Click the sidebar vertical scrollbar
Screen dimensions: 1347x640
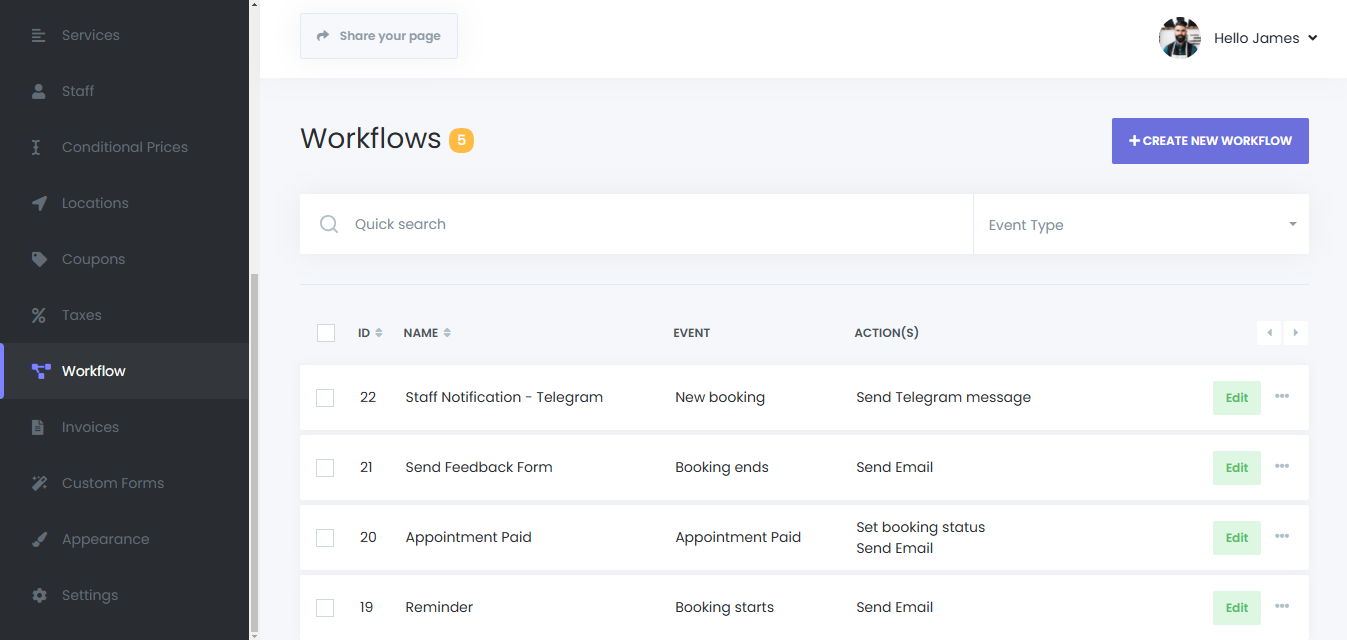point(254,450)
